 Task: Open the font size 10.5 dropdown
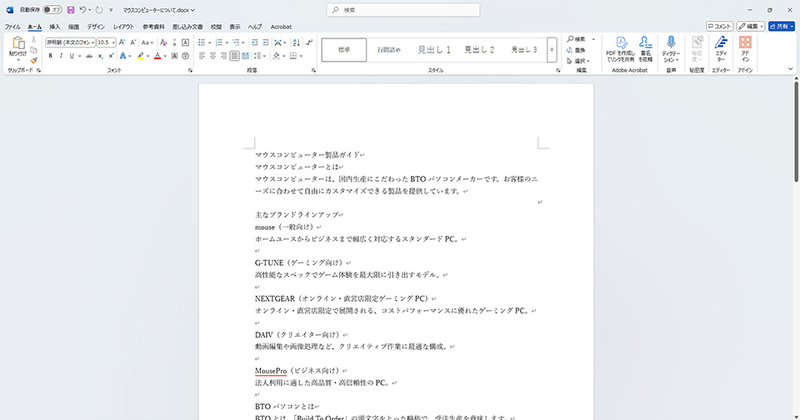point(113,42)
